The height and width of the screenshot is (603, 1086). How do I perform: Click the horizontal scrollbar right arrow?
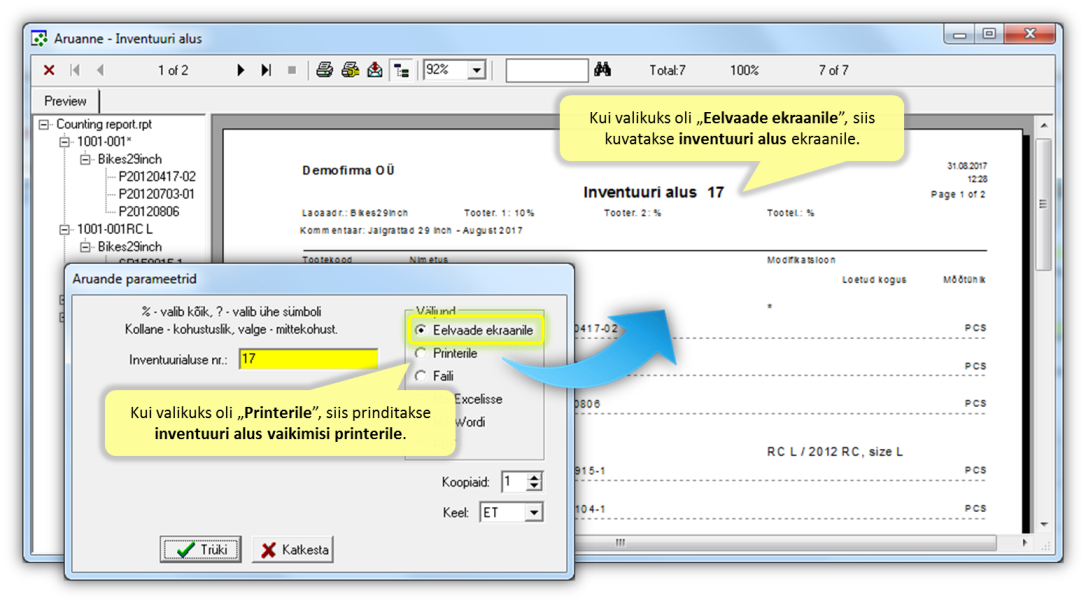[x=1024, y=543]
